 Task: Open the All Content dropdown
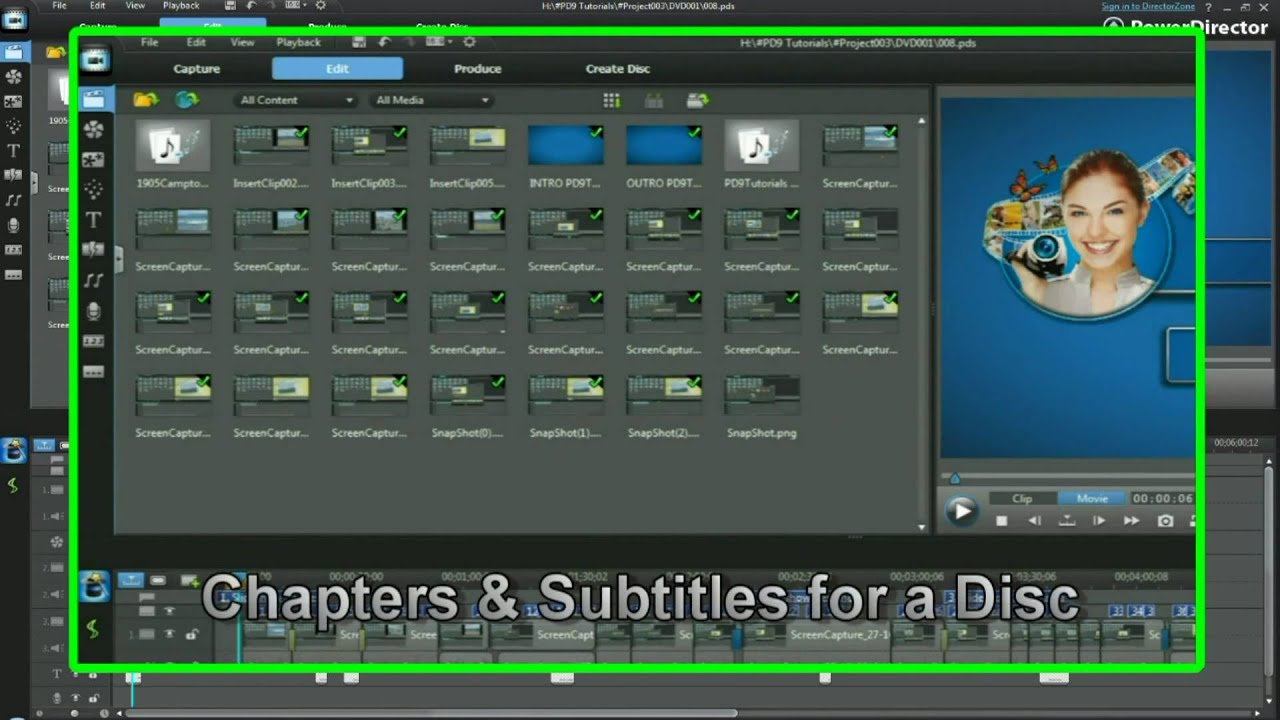[296, 100]
